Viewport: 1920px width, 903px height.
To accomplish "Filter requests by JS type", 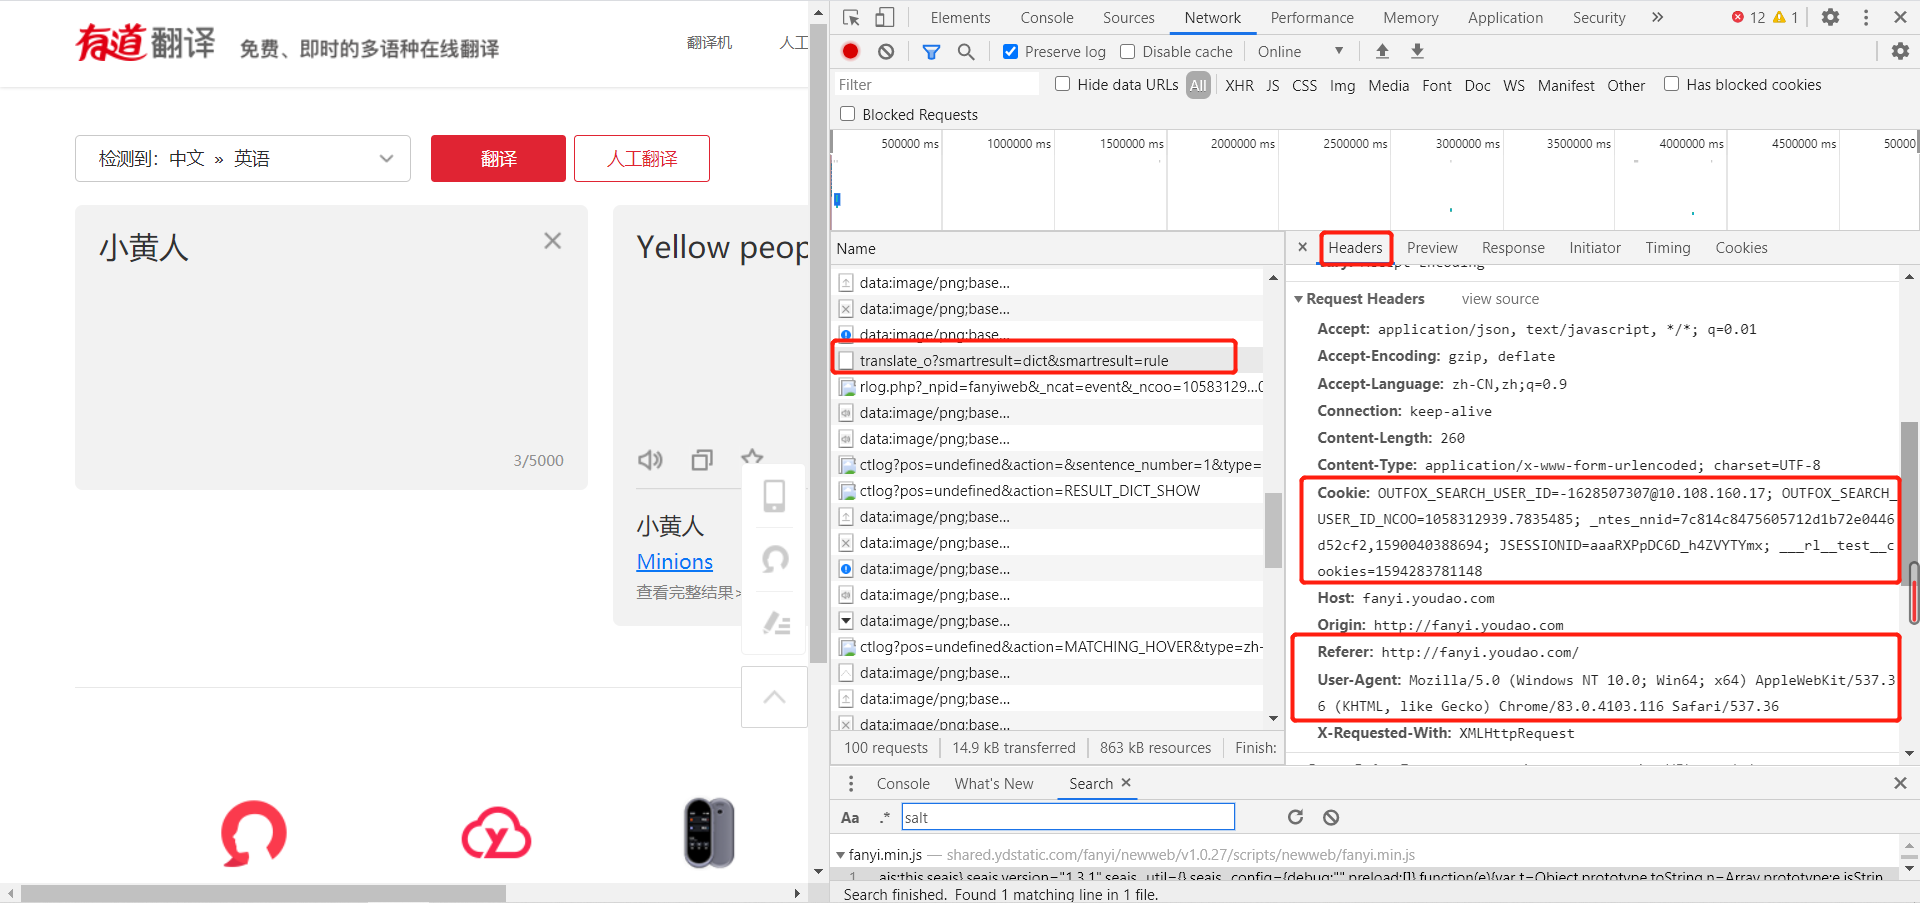I will click(x=1272, y=85).
